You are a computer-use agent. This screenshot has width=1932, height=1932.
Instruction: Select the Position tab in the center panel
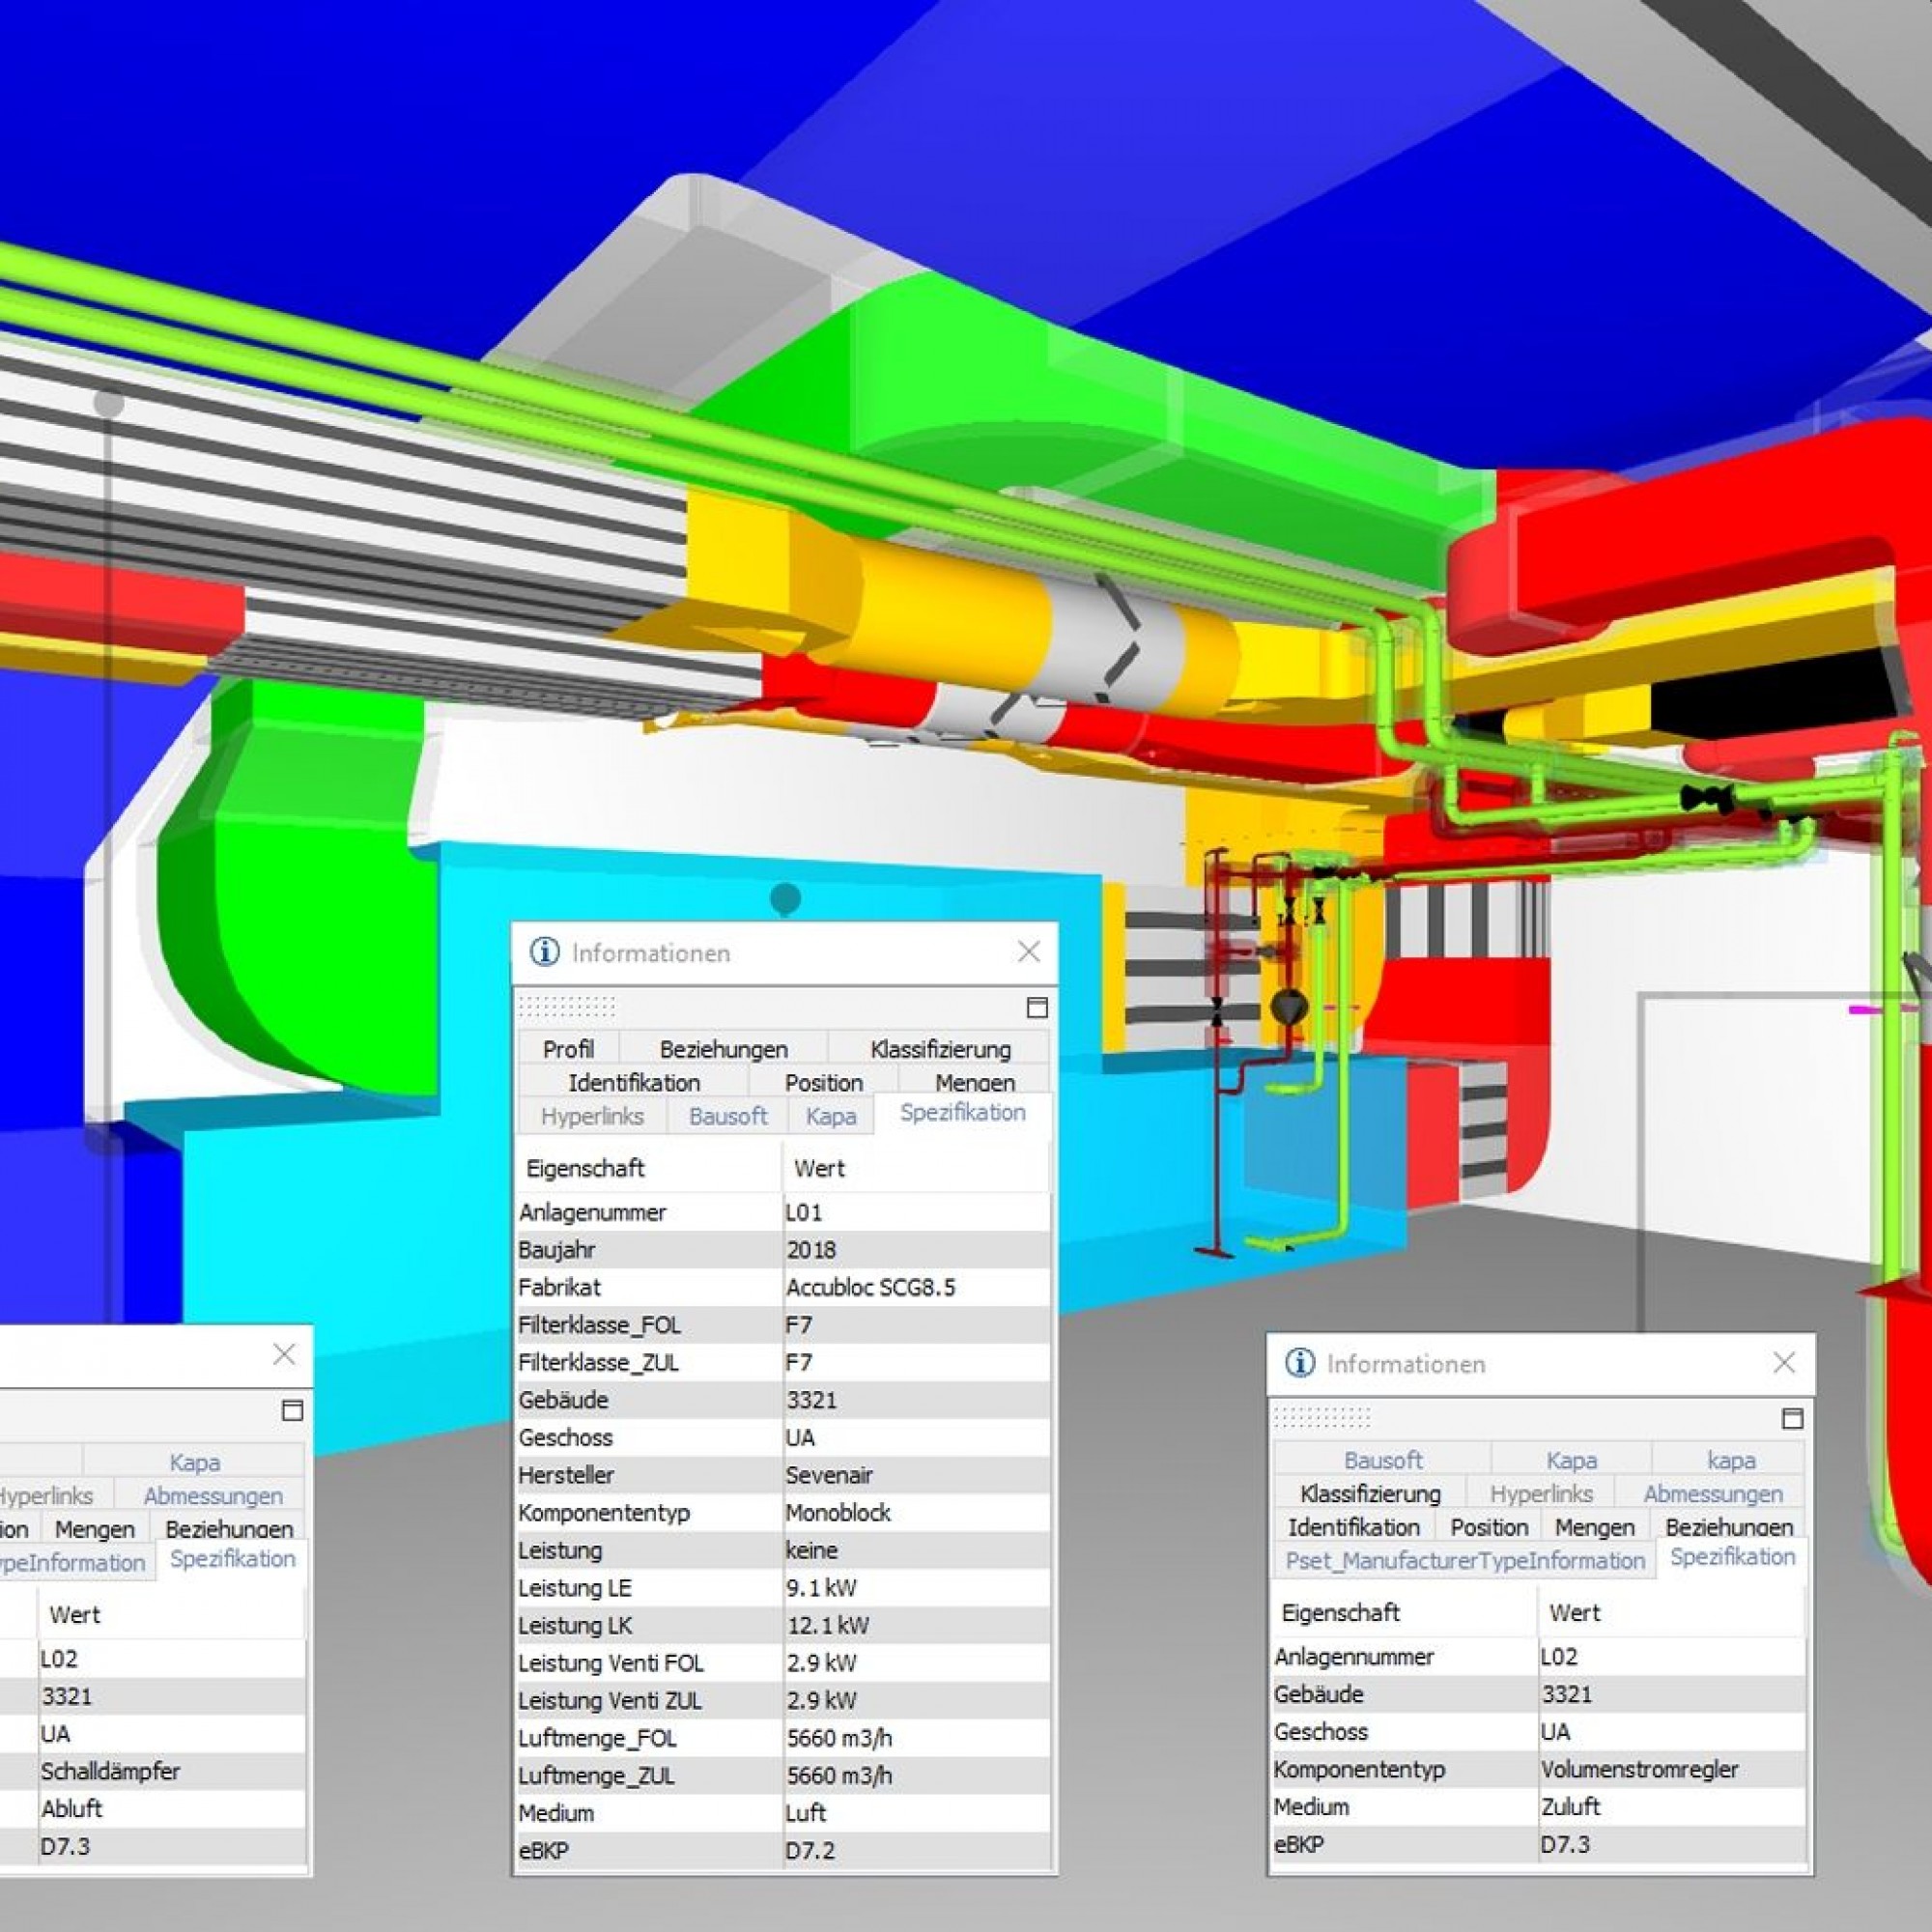point(823,1082)
